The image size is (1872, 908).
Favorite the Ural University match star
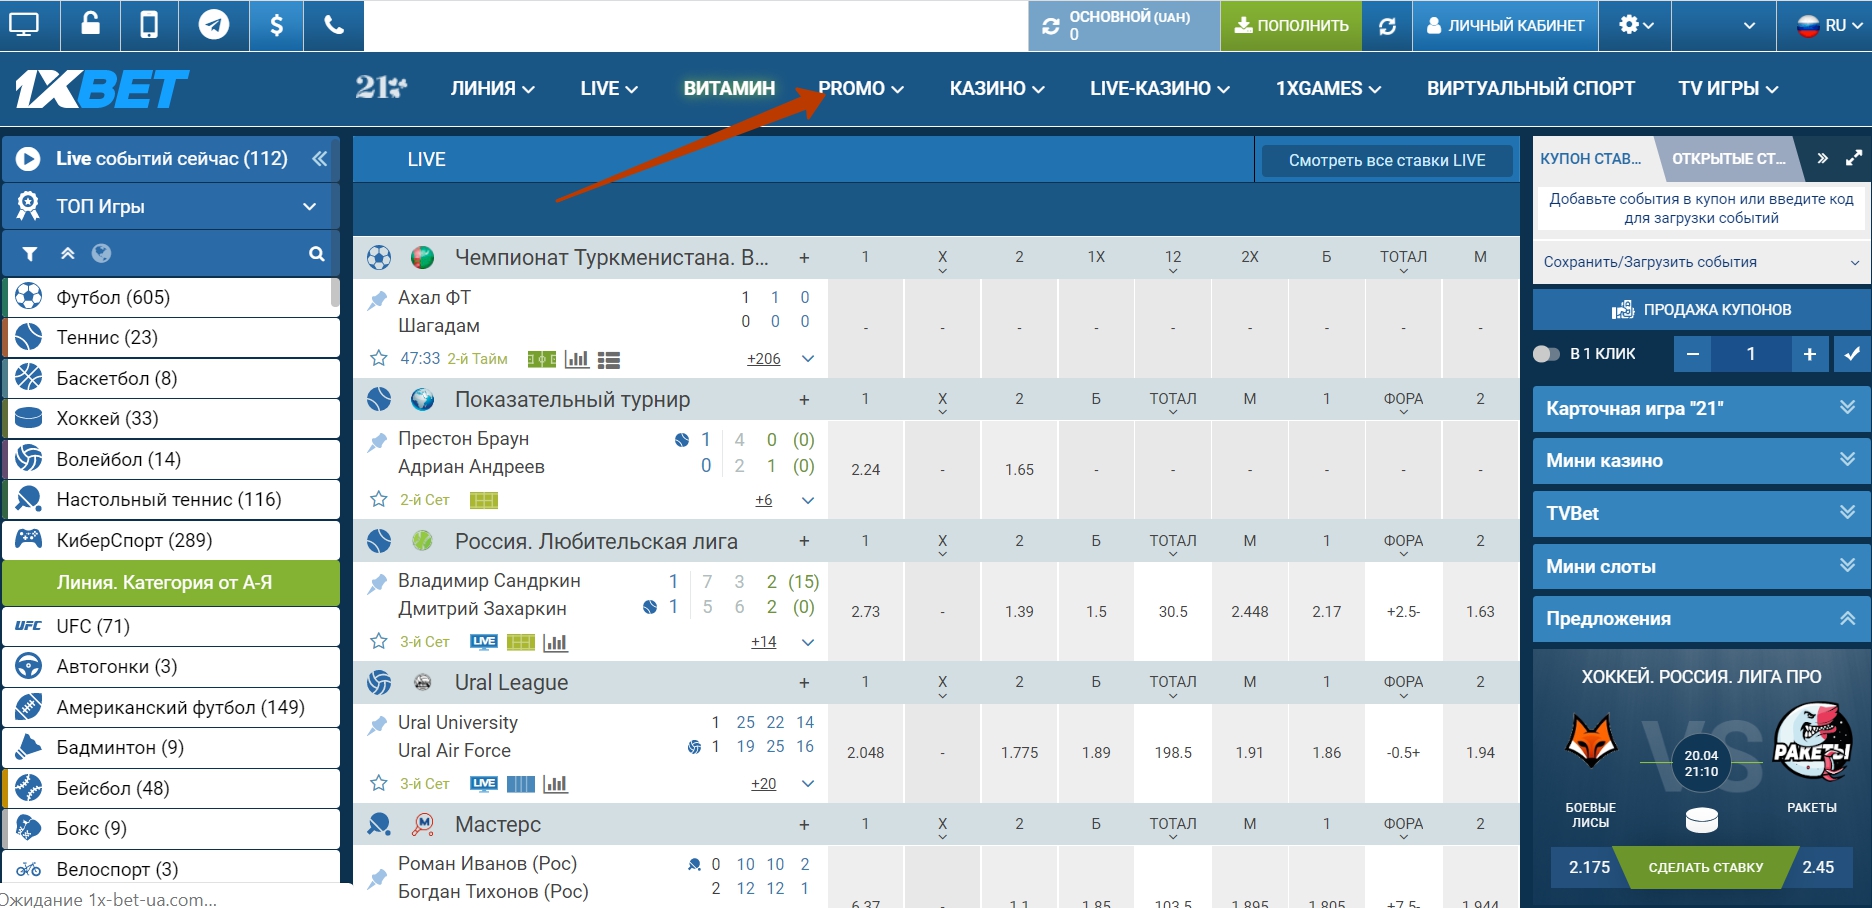(379, 783)
